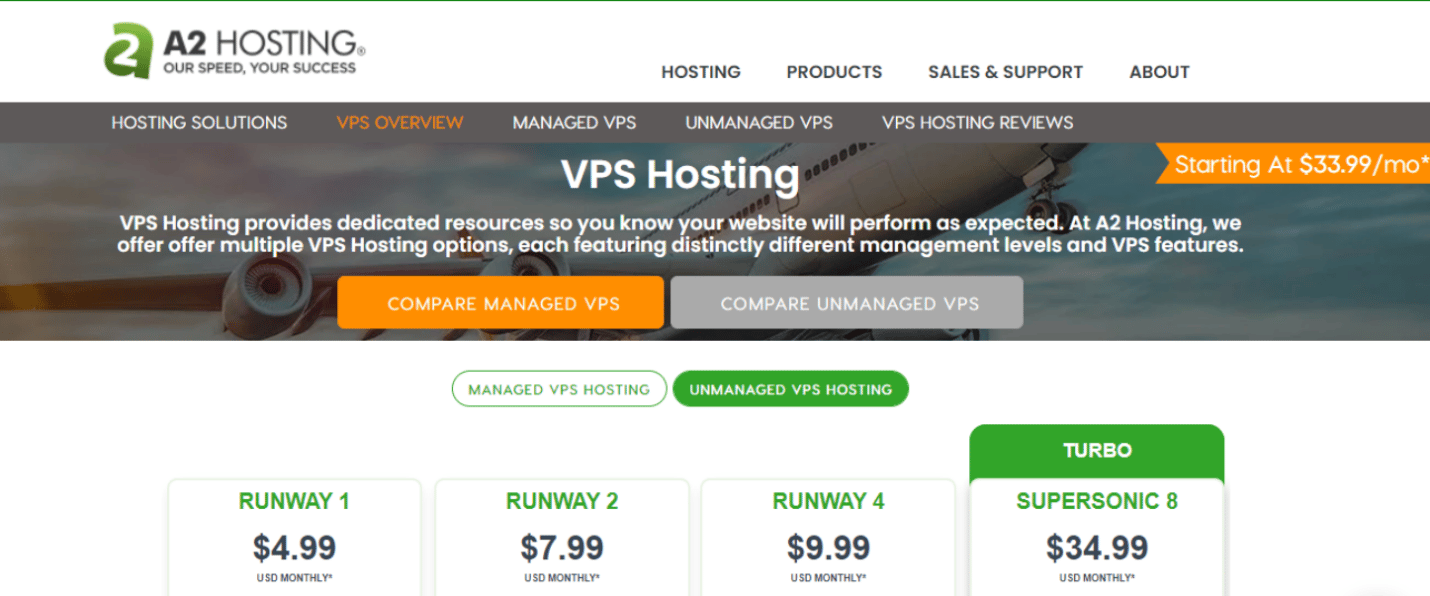Open the Managed VPS page
This screenshot has width=1430, height=596.
[x=574, y=123]
